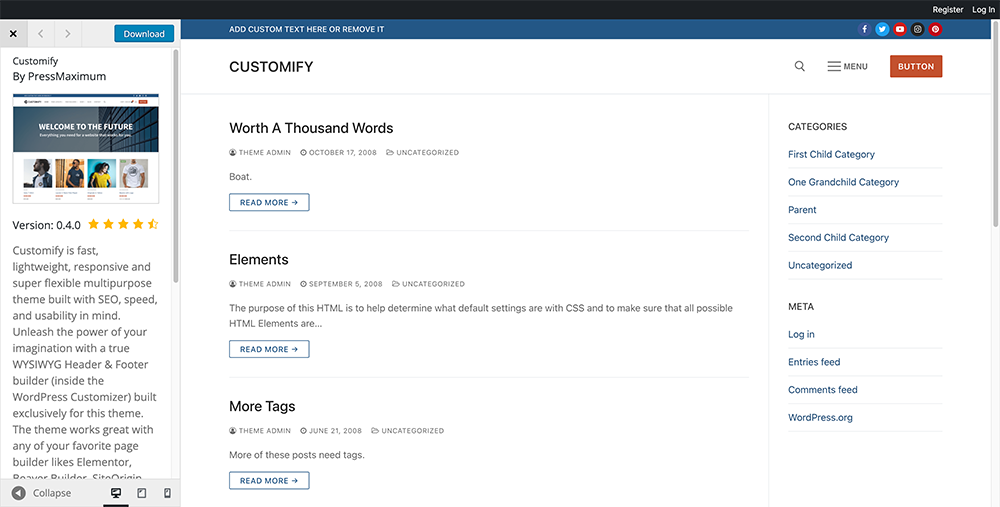1000x507 pixels.
Task: Open the Customify theme screenshot thumbnail
Action: tap(86, 149)
